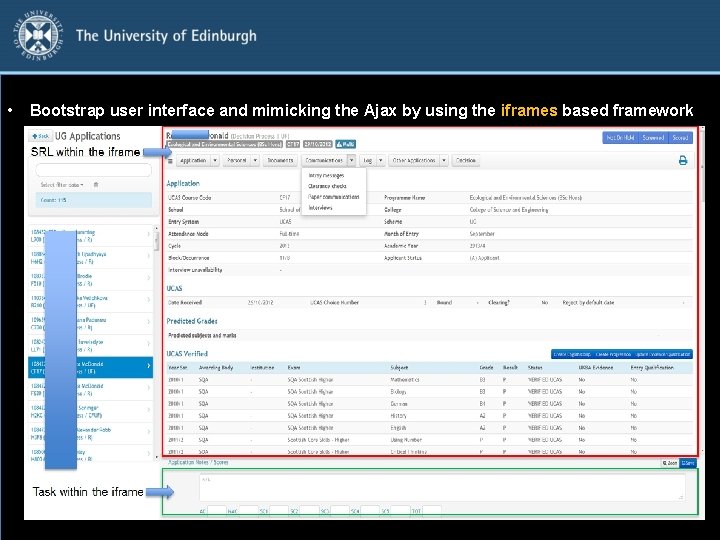Collapse the Communications dropdown arrow
The image size is (720, 540).
[352, 160]
